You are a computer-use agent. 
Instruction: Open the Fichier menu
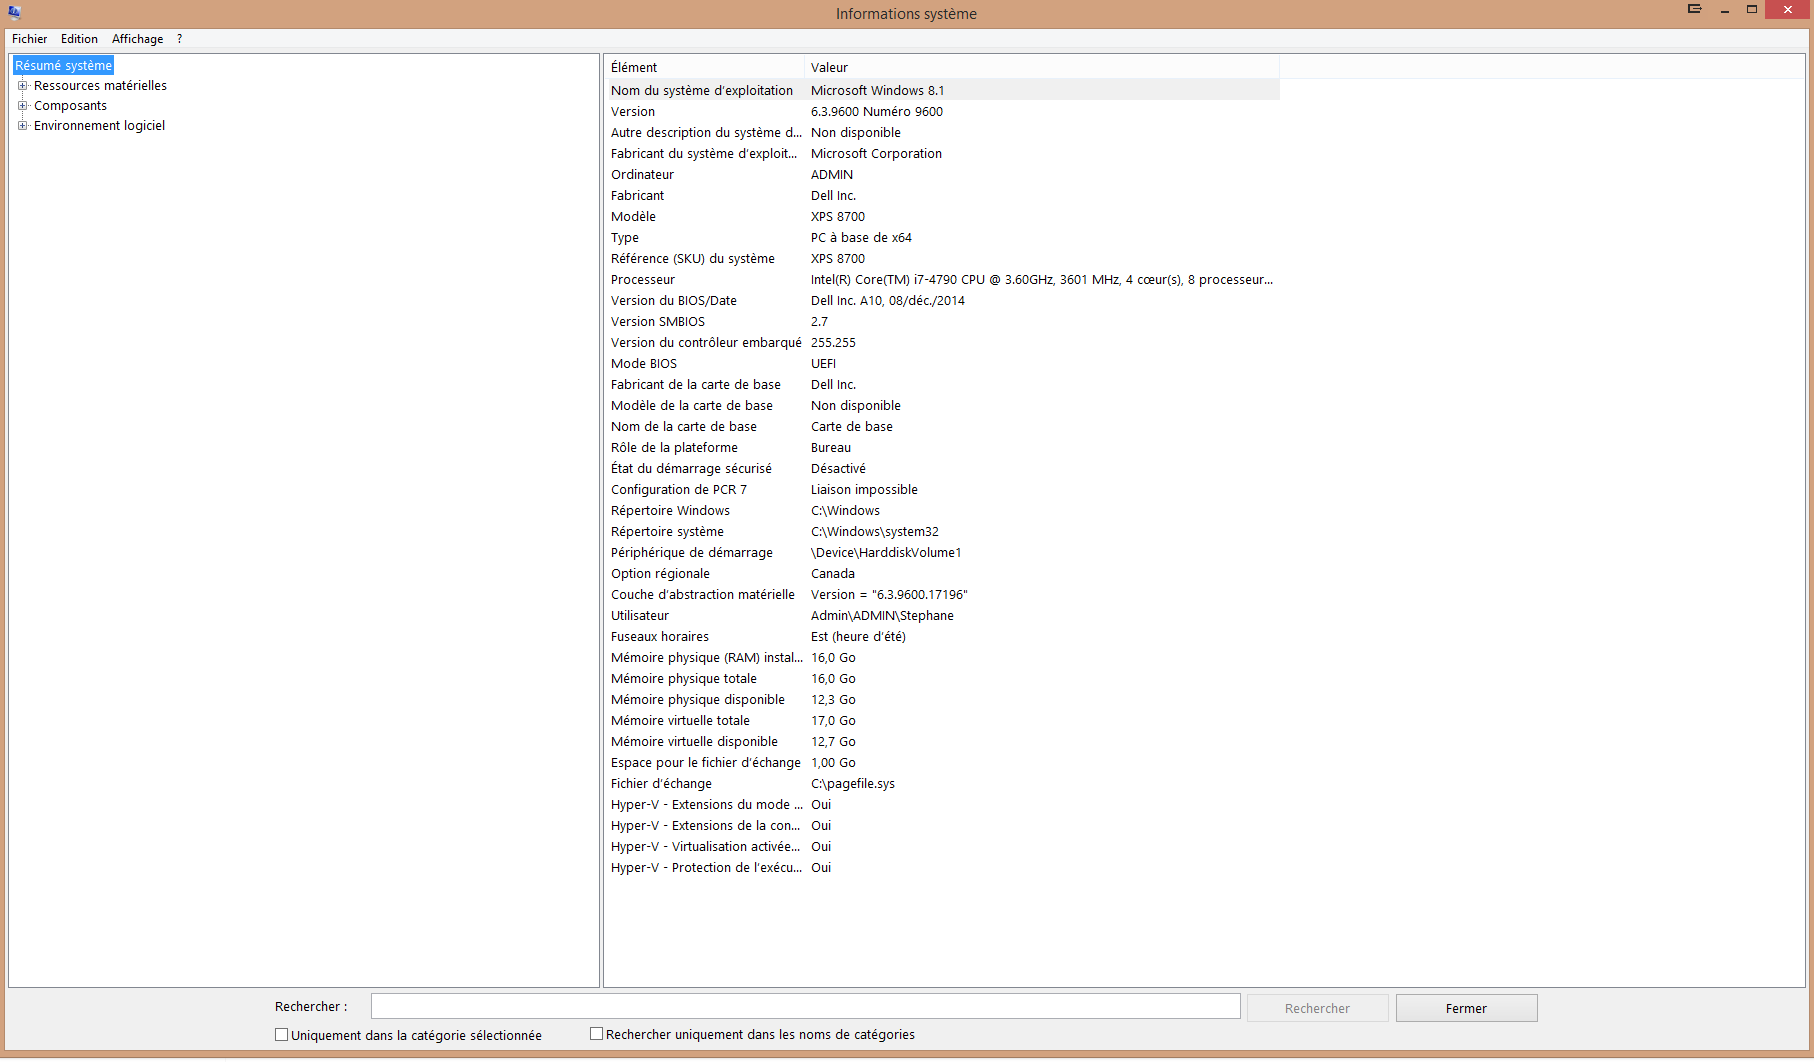point(30,39)
